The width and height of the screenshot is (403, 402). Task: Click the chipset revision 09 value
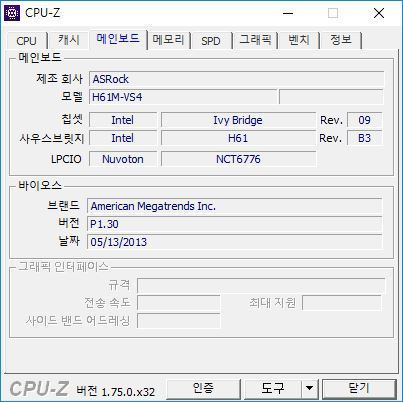coord(364,120)
